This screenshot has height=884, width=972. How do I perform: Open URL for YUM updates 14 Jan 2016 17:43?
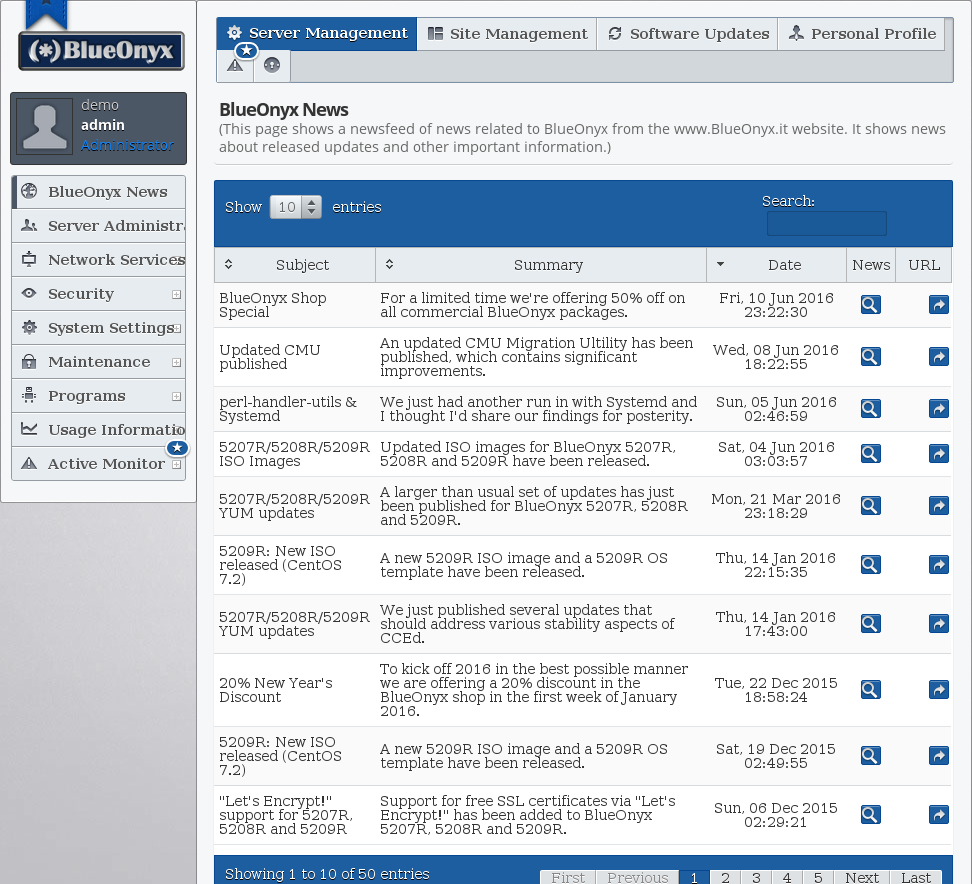pyautogui.click(x=939, y=624)
